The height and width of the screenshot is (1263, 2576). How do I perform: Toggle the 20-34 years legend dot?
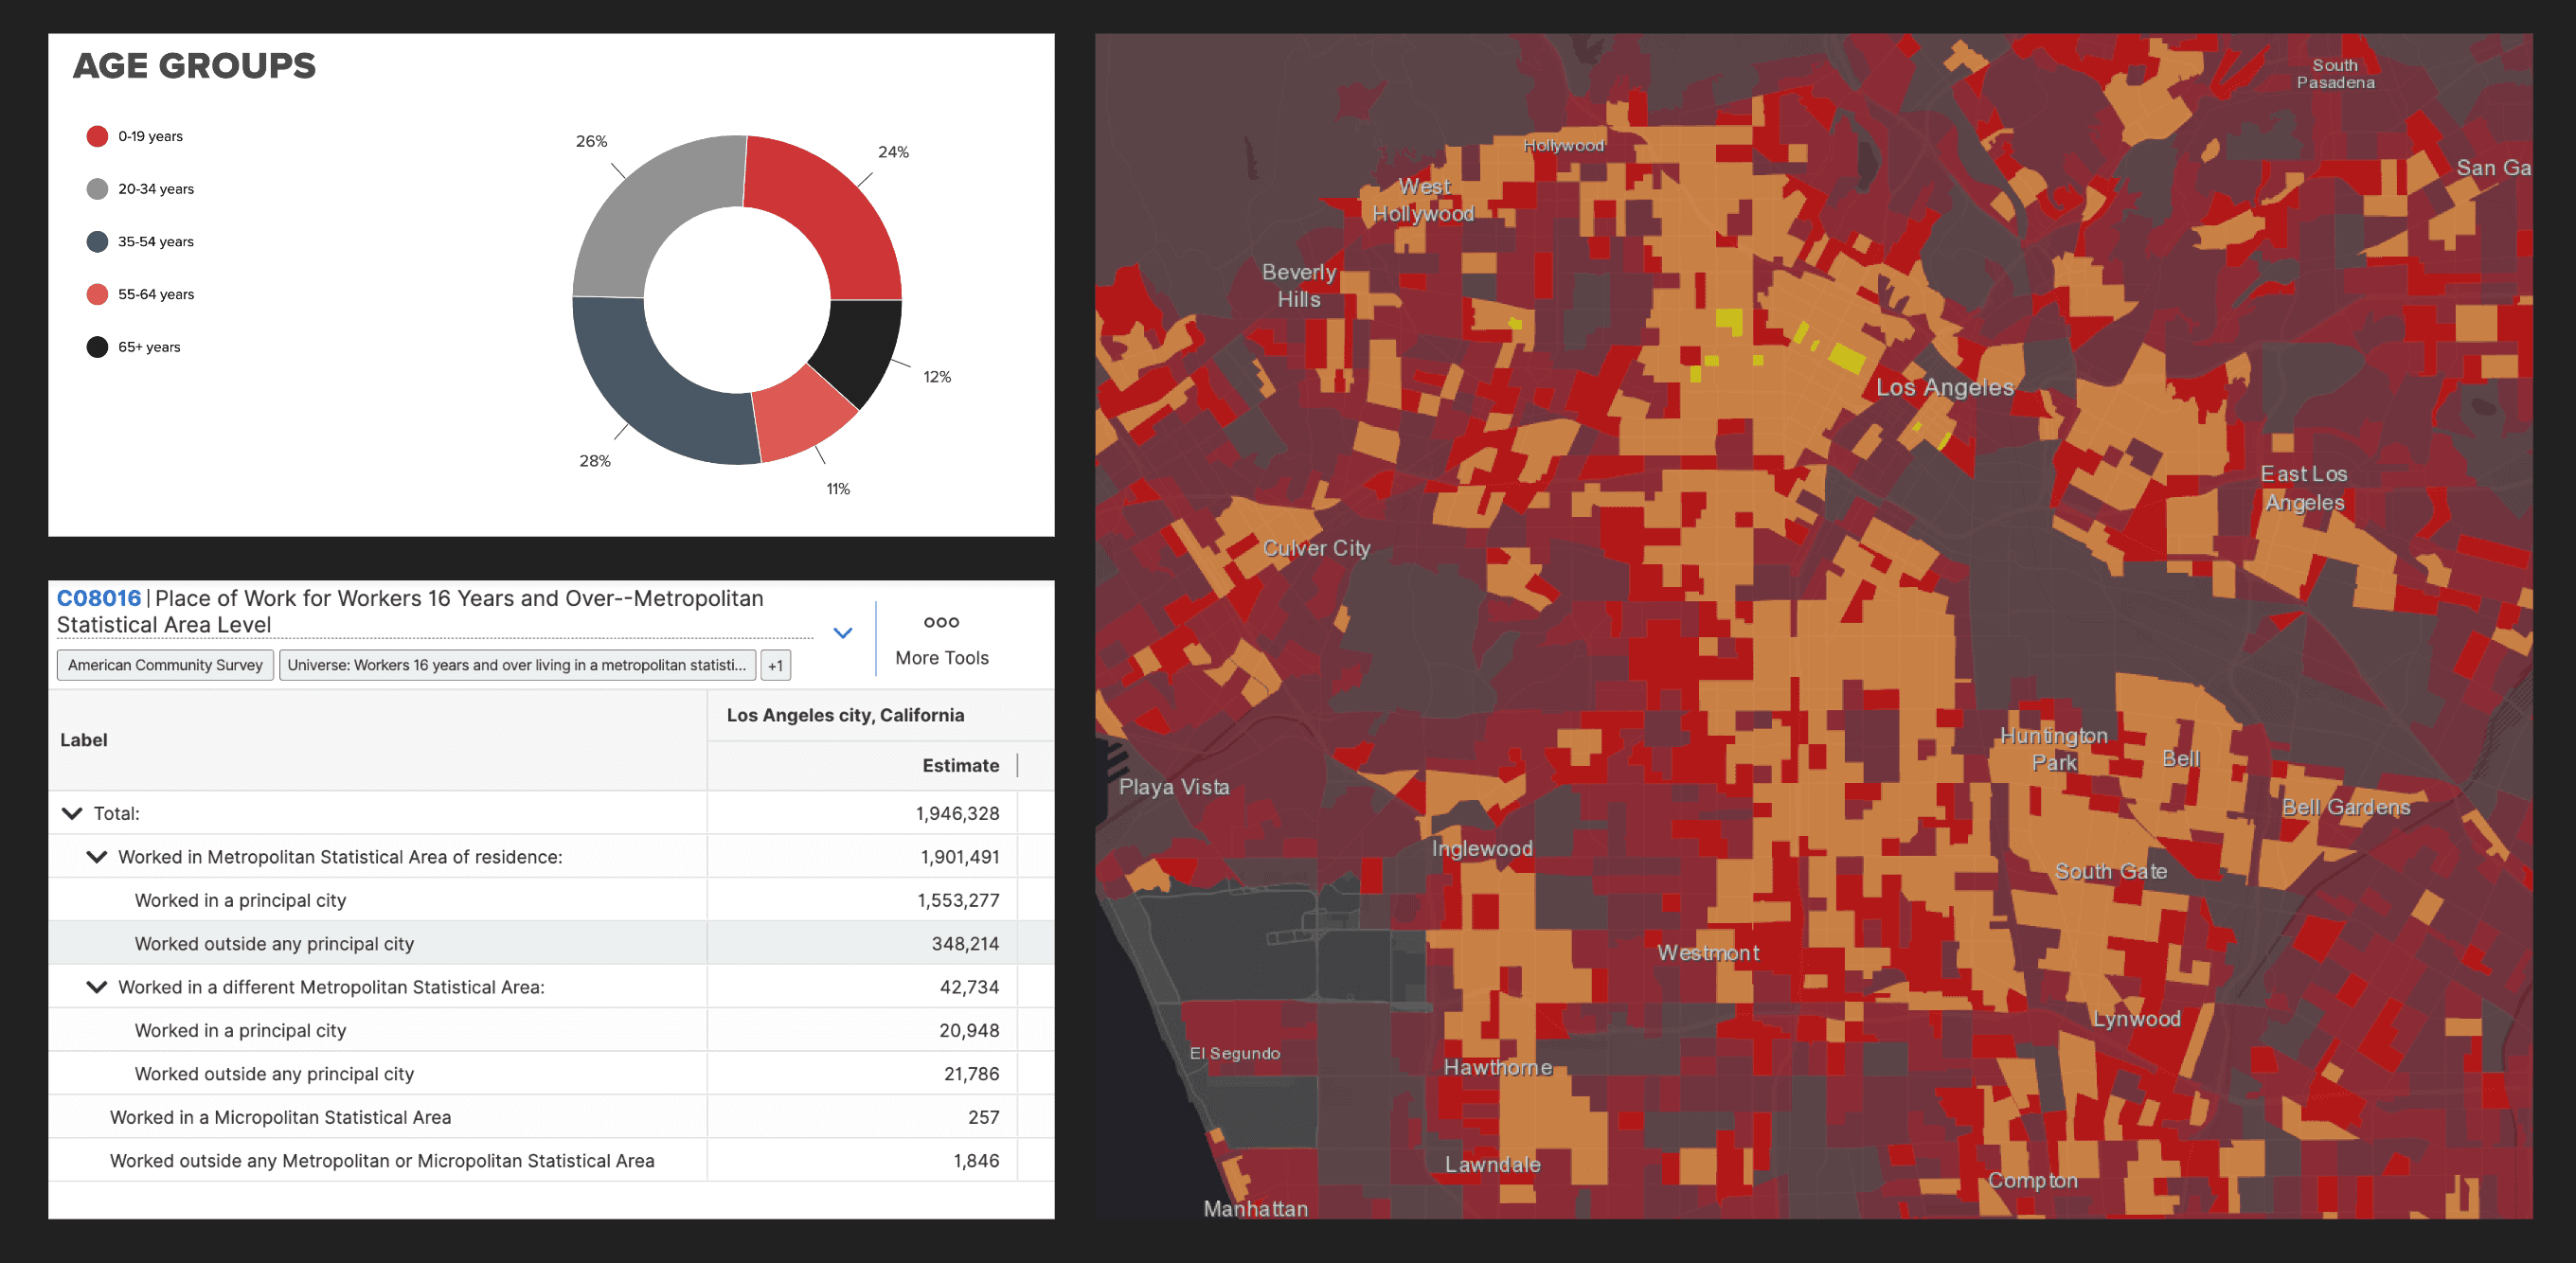[97, 189]
